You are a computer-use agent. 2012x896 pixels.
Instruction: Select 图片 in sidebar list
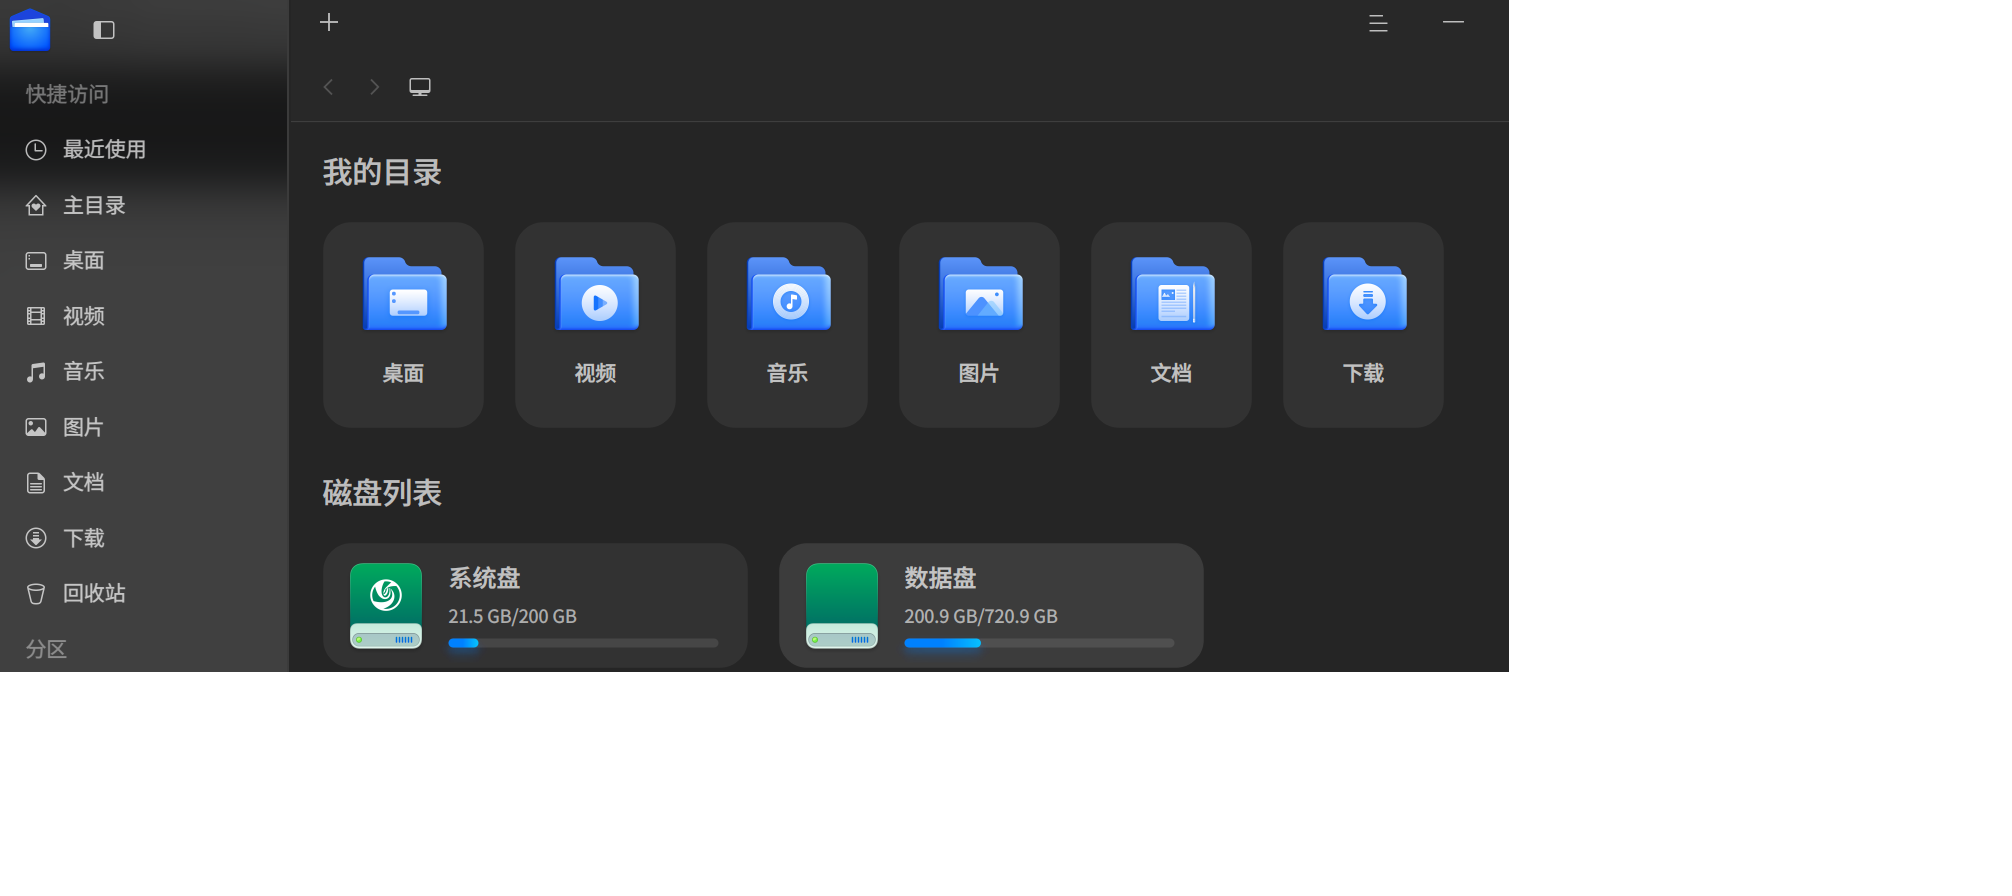point(144,427)
